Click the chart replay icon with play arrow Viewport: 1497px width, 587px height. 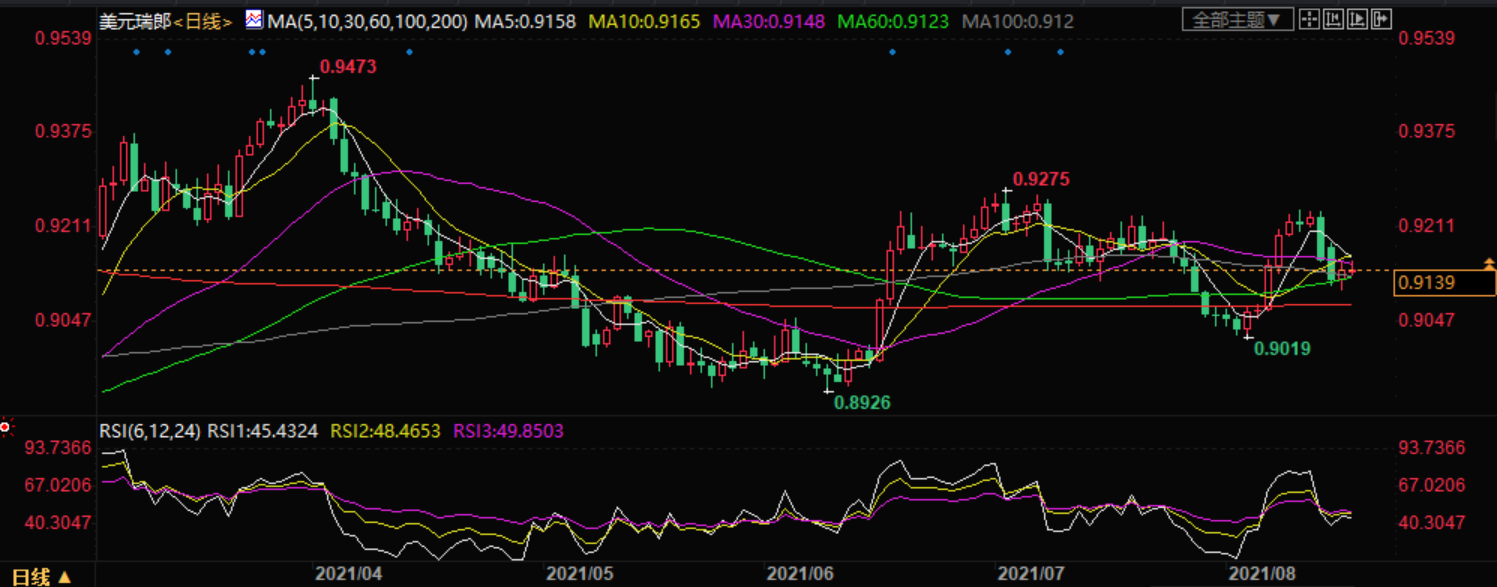click(1358, 19)
